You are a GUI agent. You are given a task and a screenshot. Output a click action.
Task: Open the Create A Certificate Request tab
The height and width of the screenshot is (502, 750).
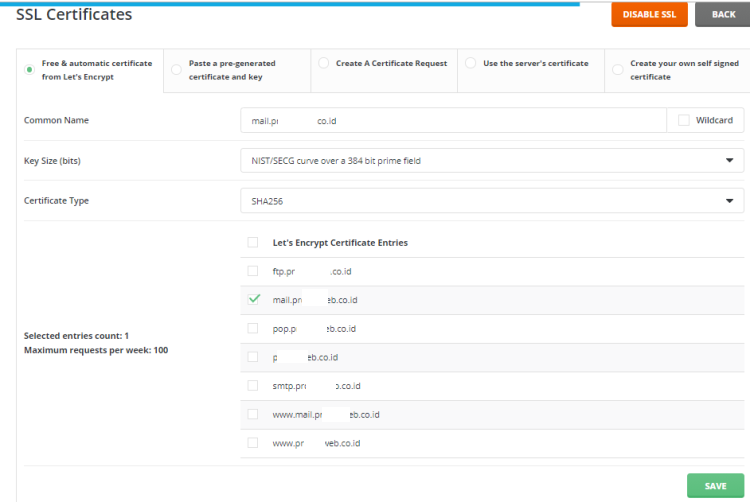click(x=384, y=70)
